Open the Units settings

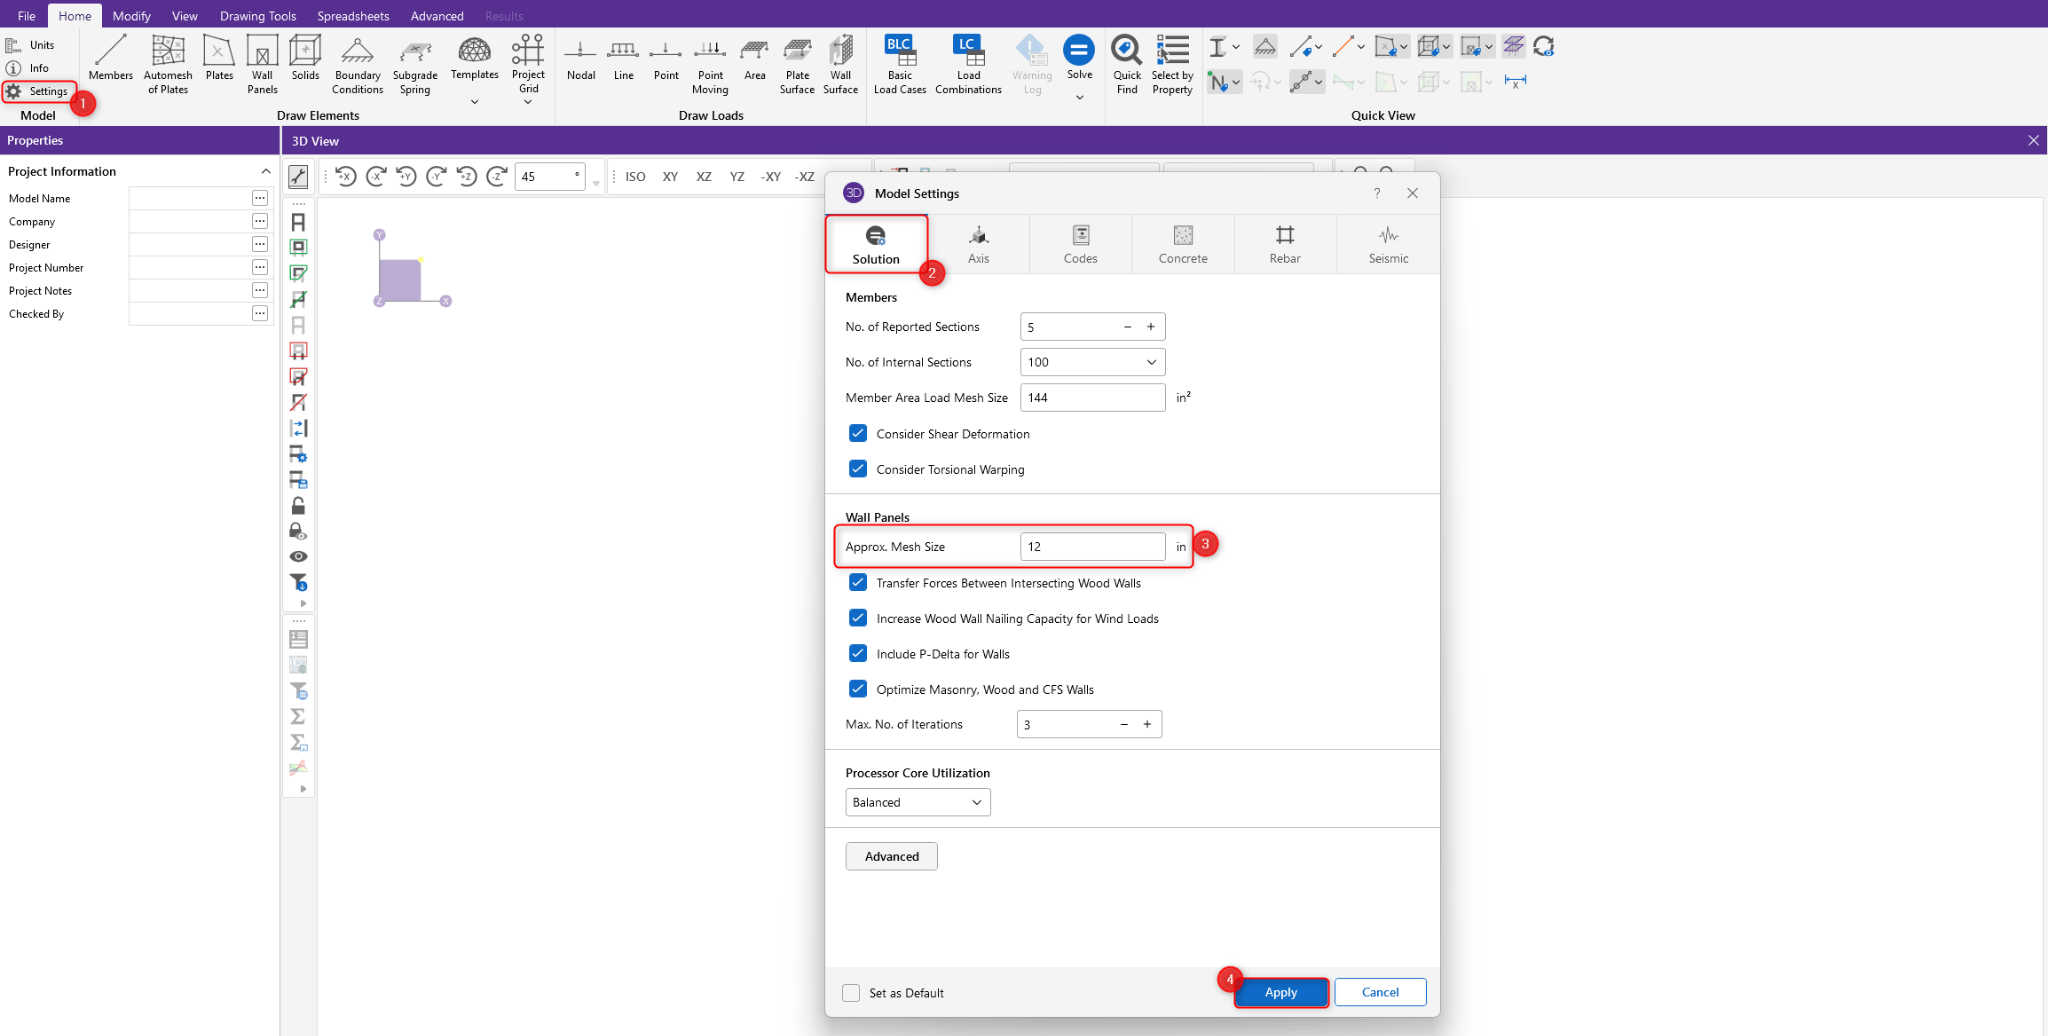(x=30, y=45)
